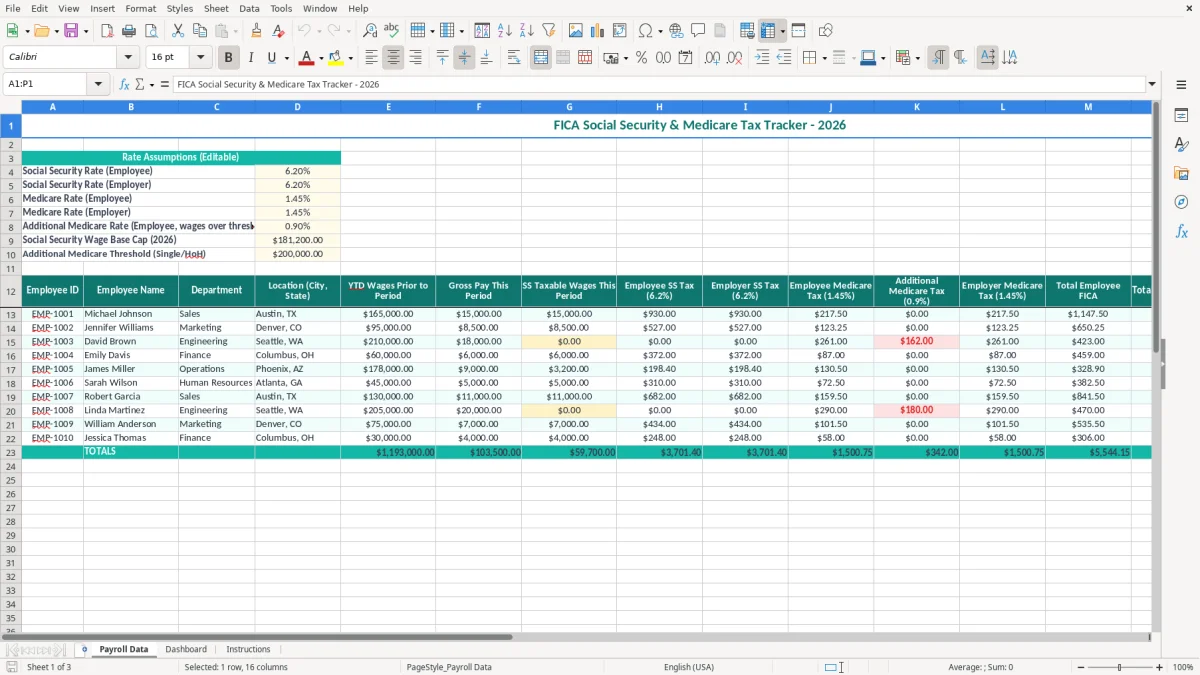Toggle Underline formatting

271,58
